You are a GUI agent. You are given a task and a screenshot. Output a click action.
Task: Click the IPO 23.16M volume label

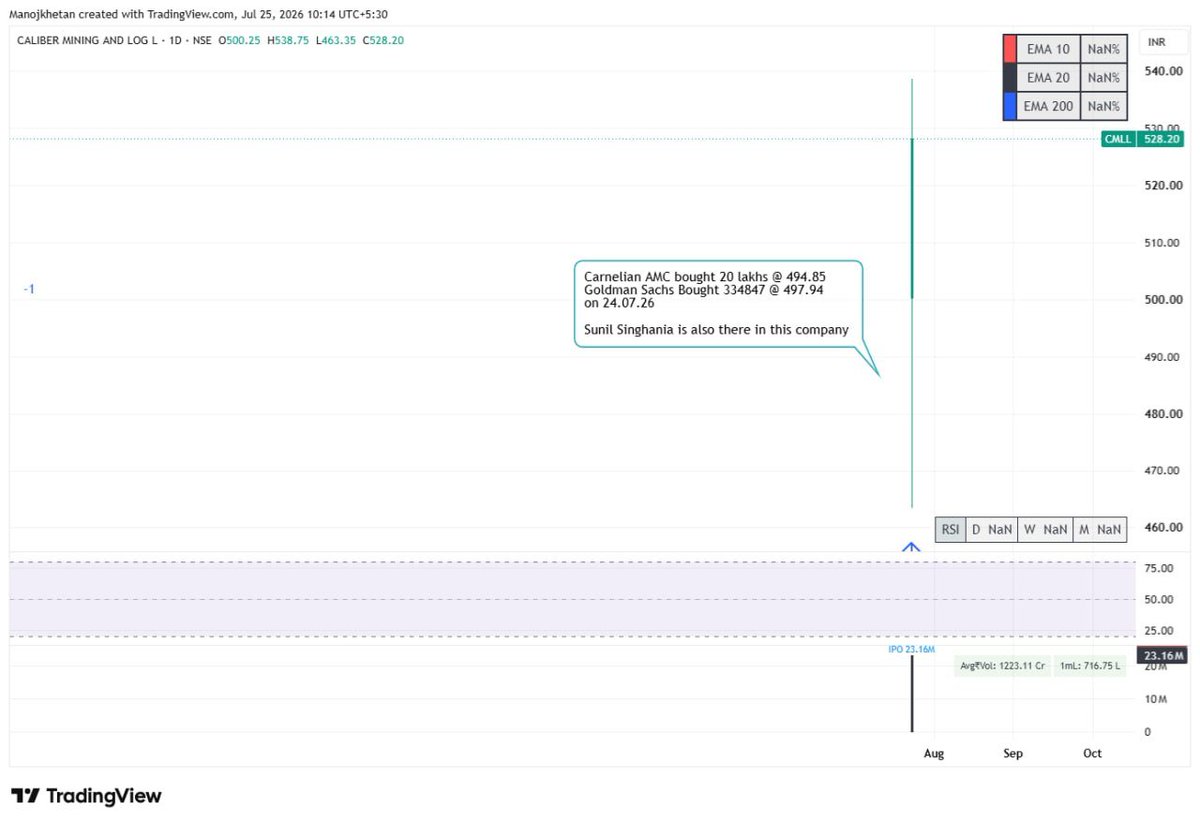click(911, 650)
